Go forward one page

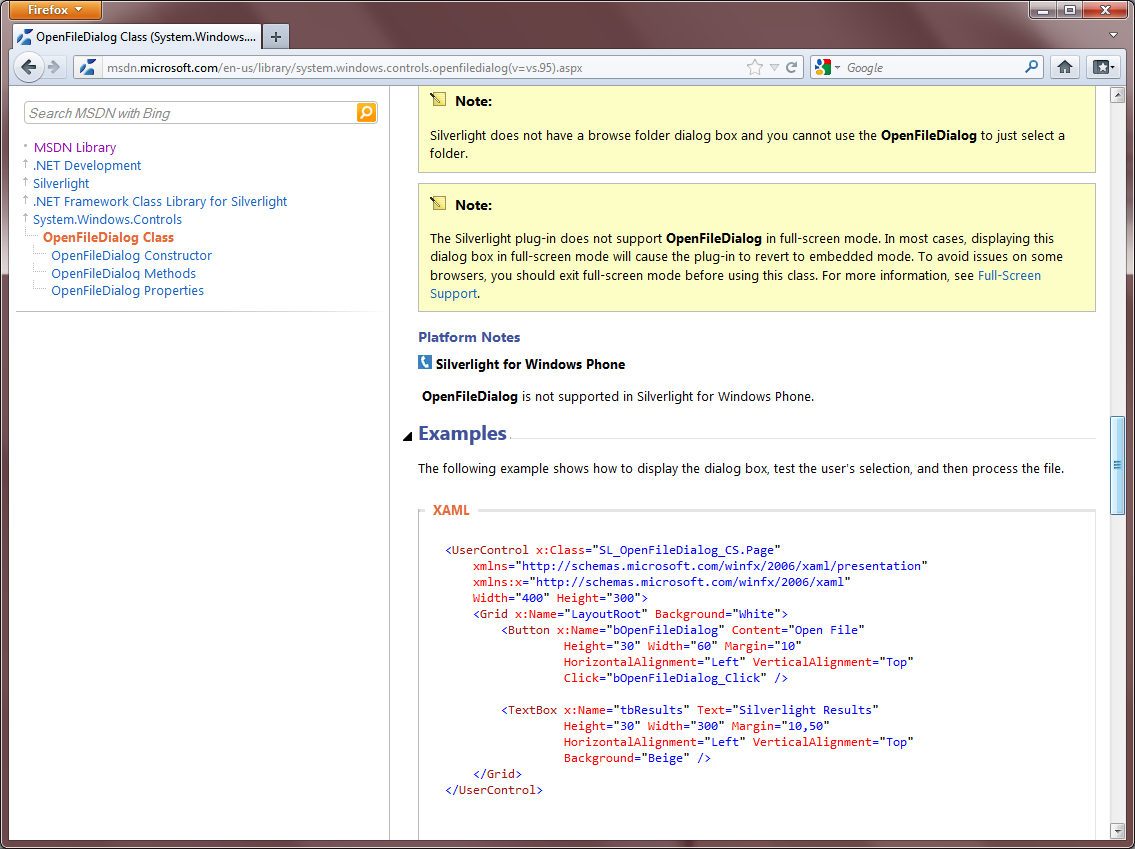click(54, 67)
